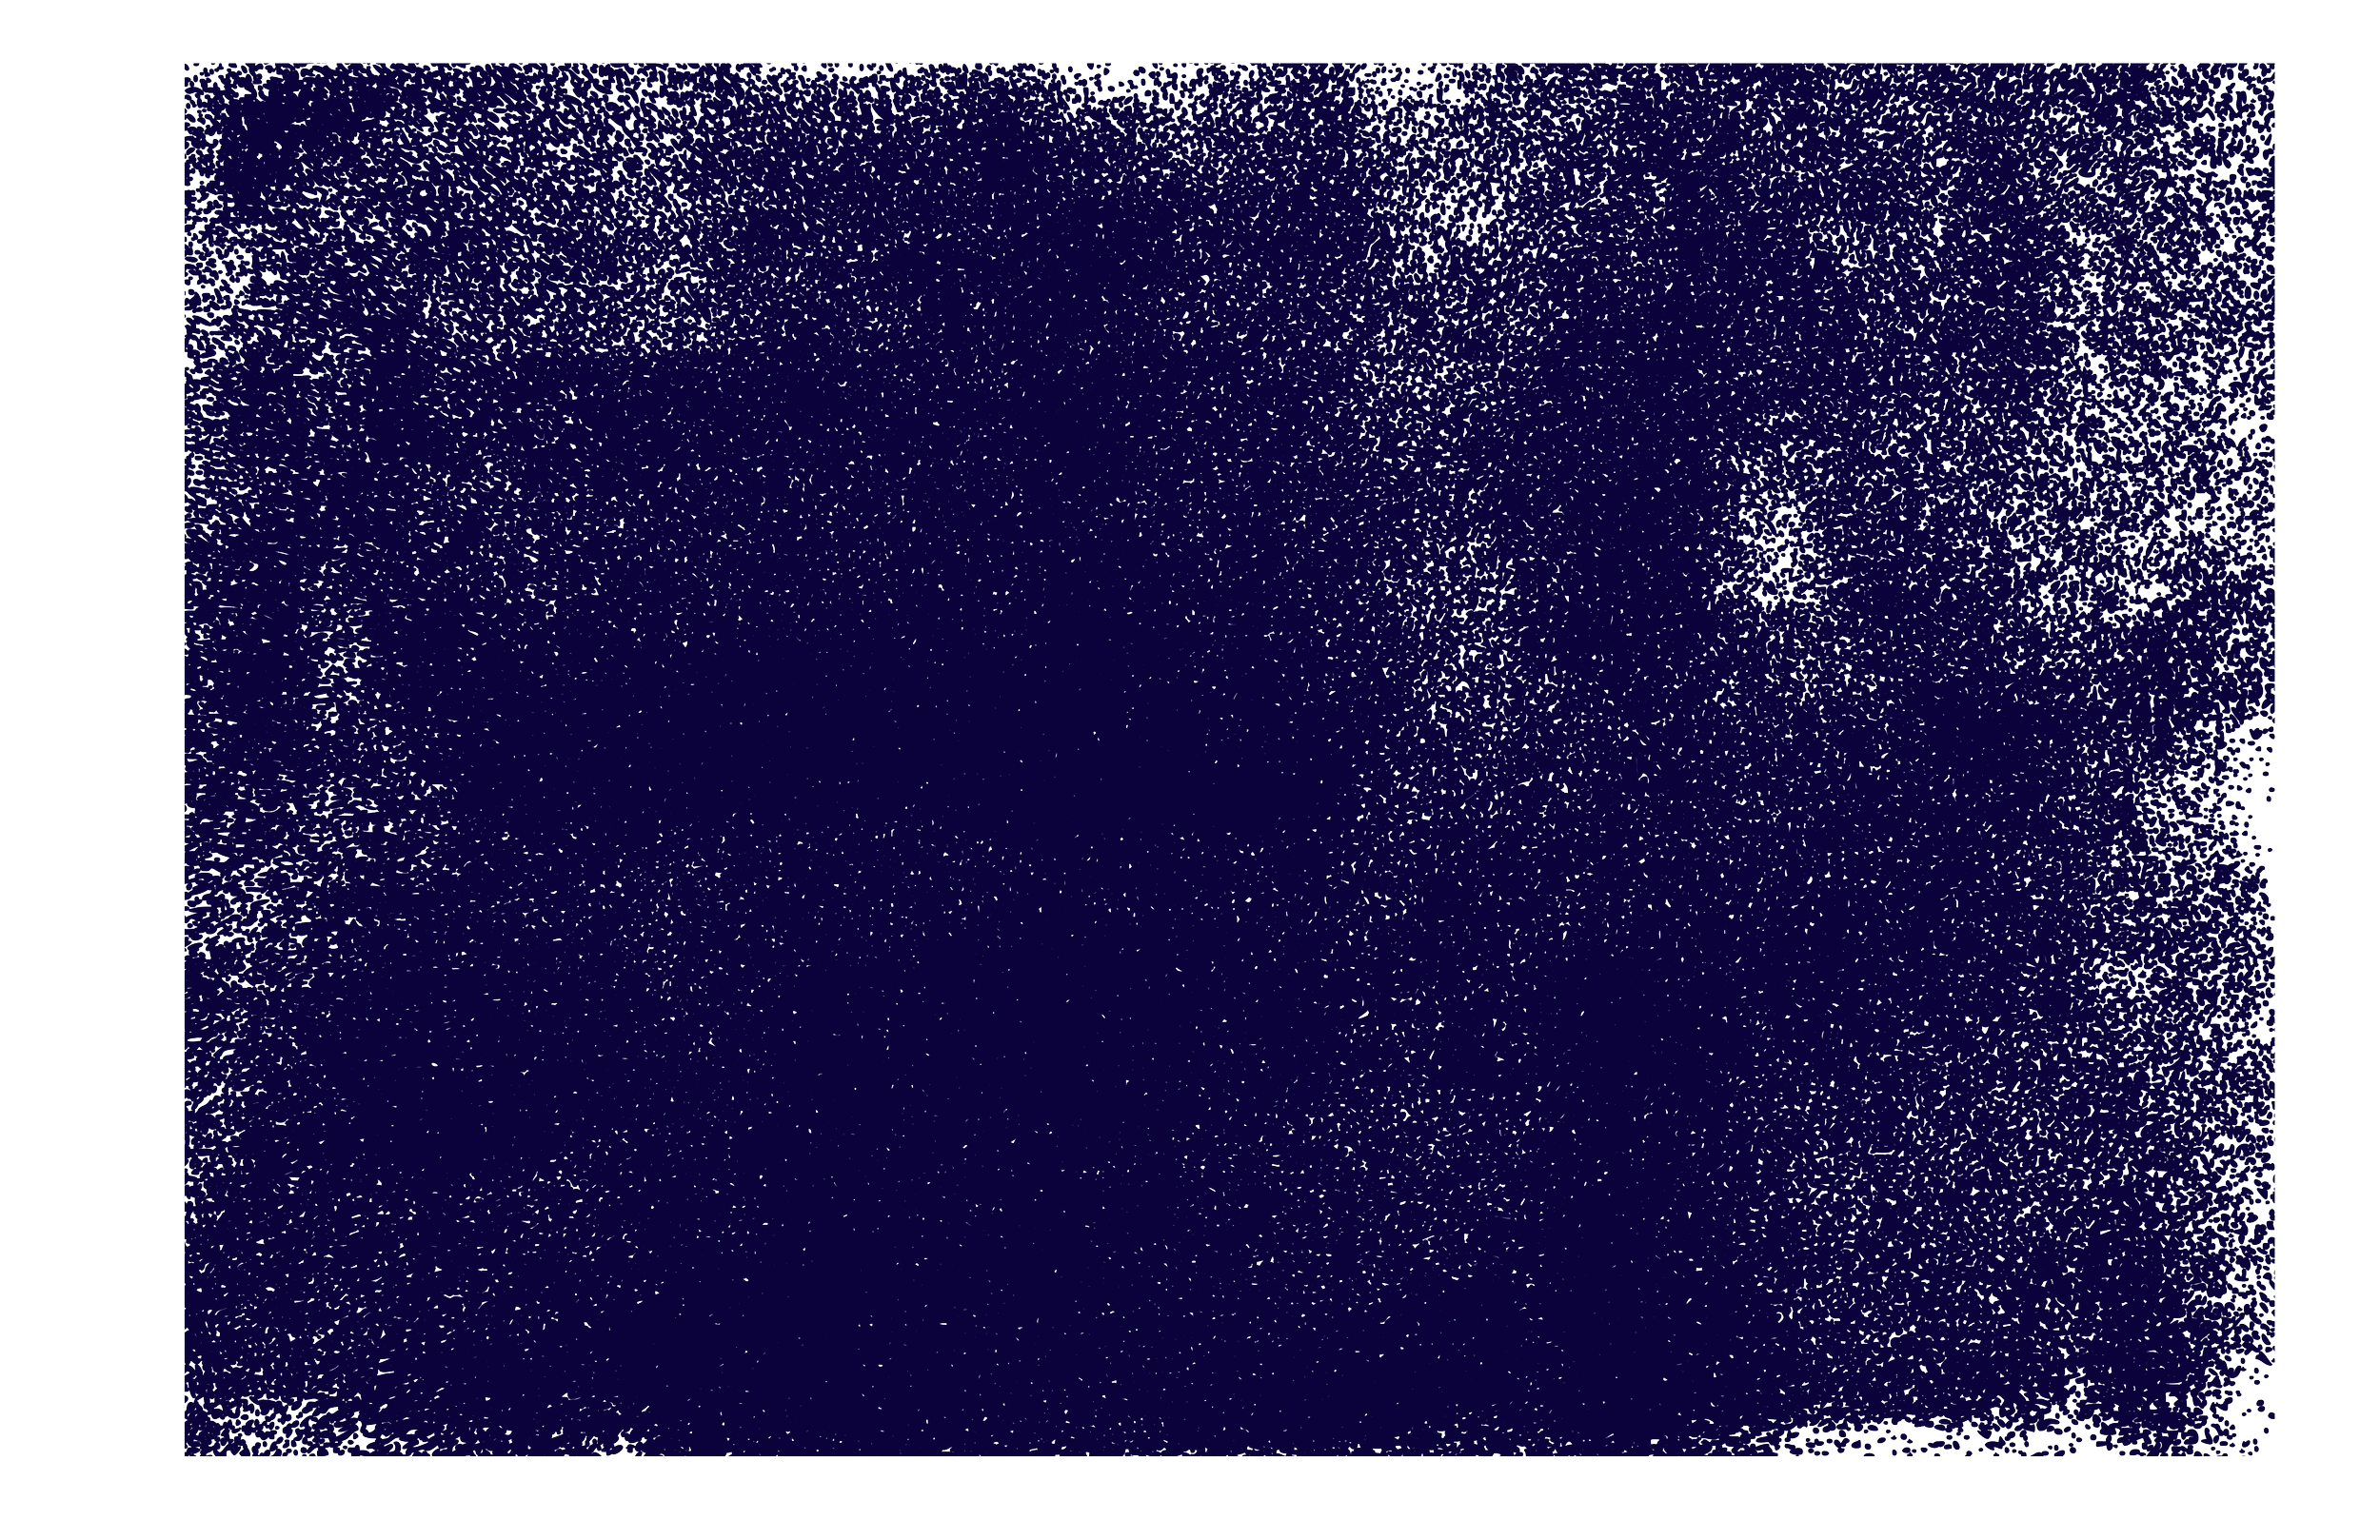
Task: Click the top-right corner of the navy image
Action: (2276, 63)
